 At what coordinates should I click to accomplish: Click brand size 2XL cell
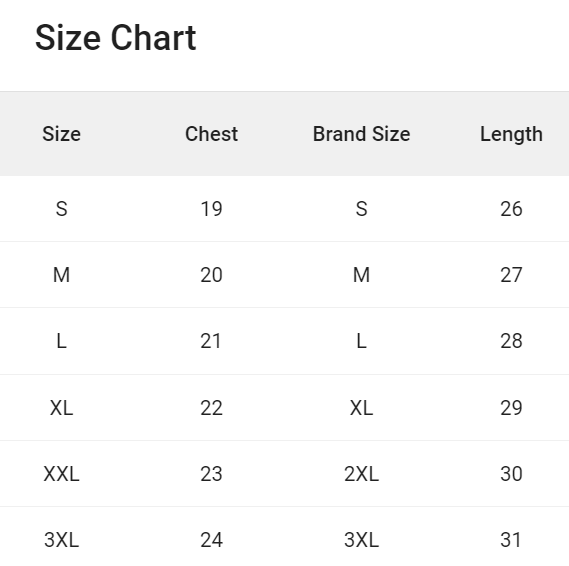tap(361, 474)
